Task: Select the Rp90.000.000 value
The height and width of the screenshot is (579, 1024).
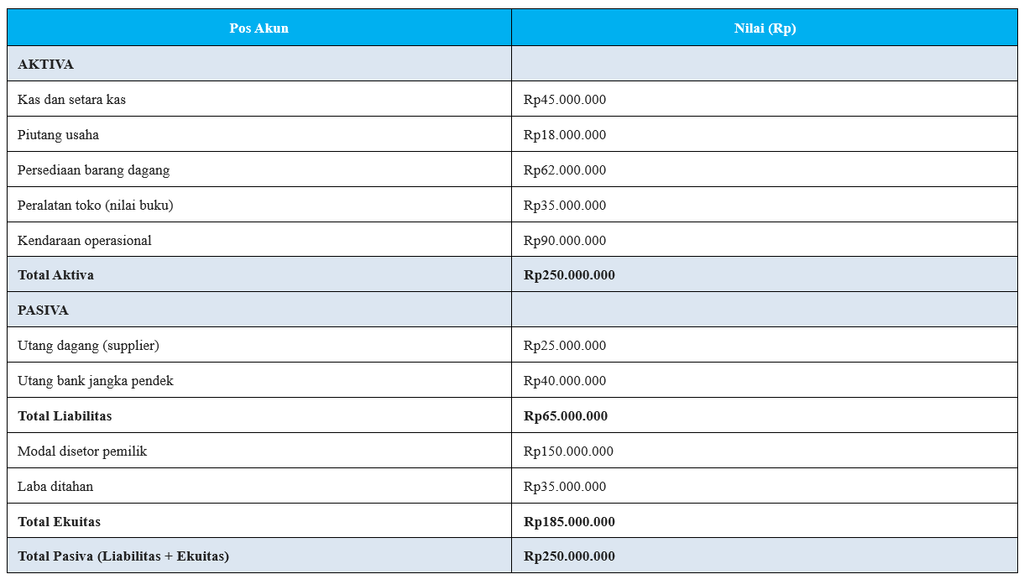Action: 564,241
